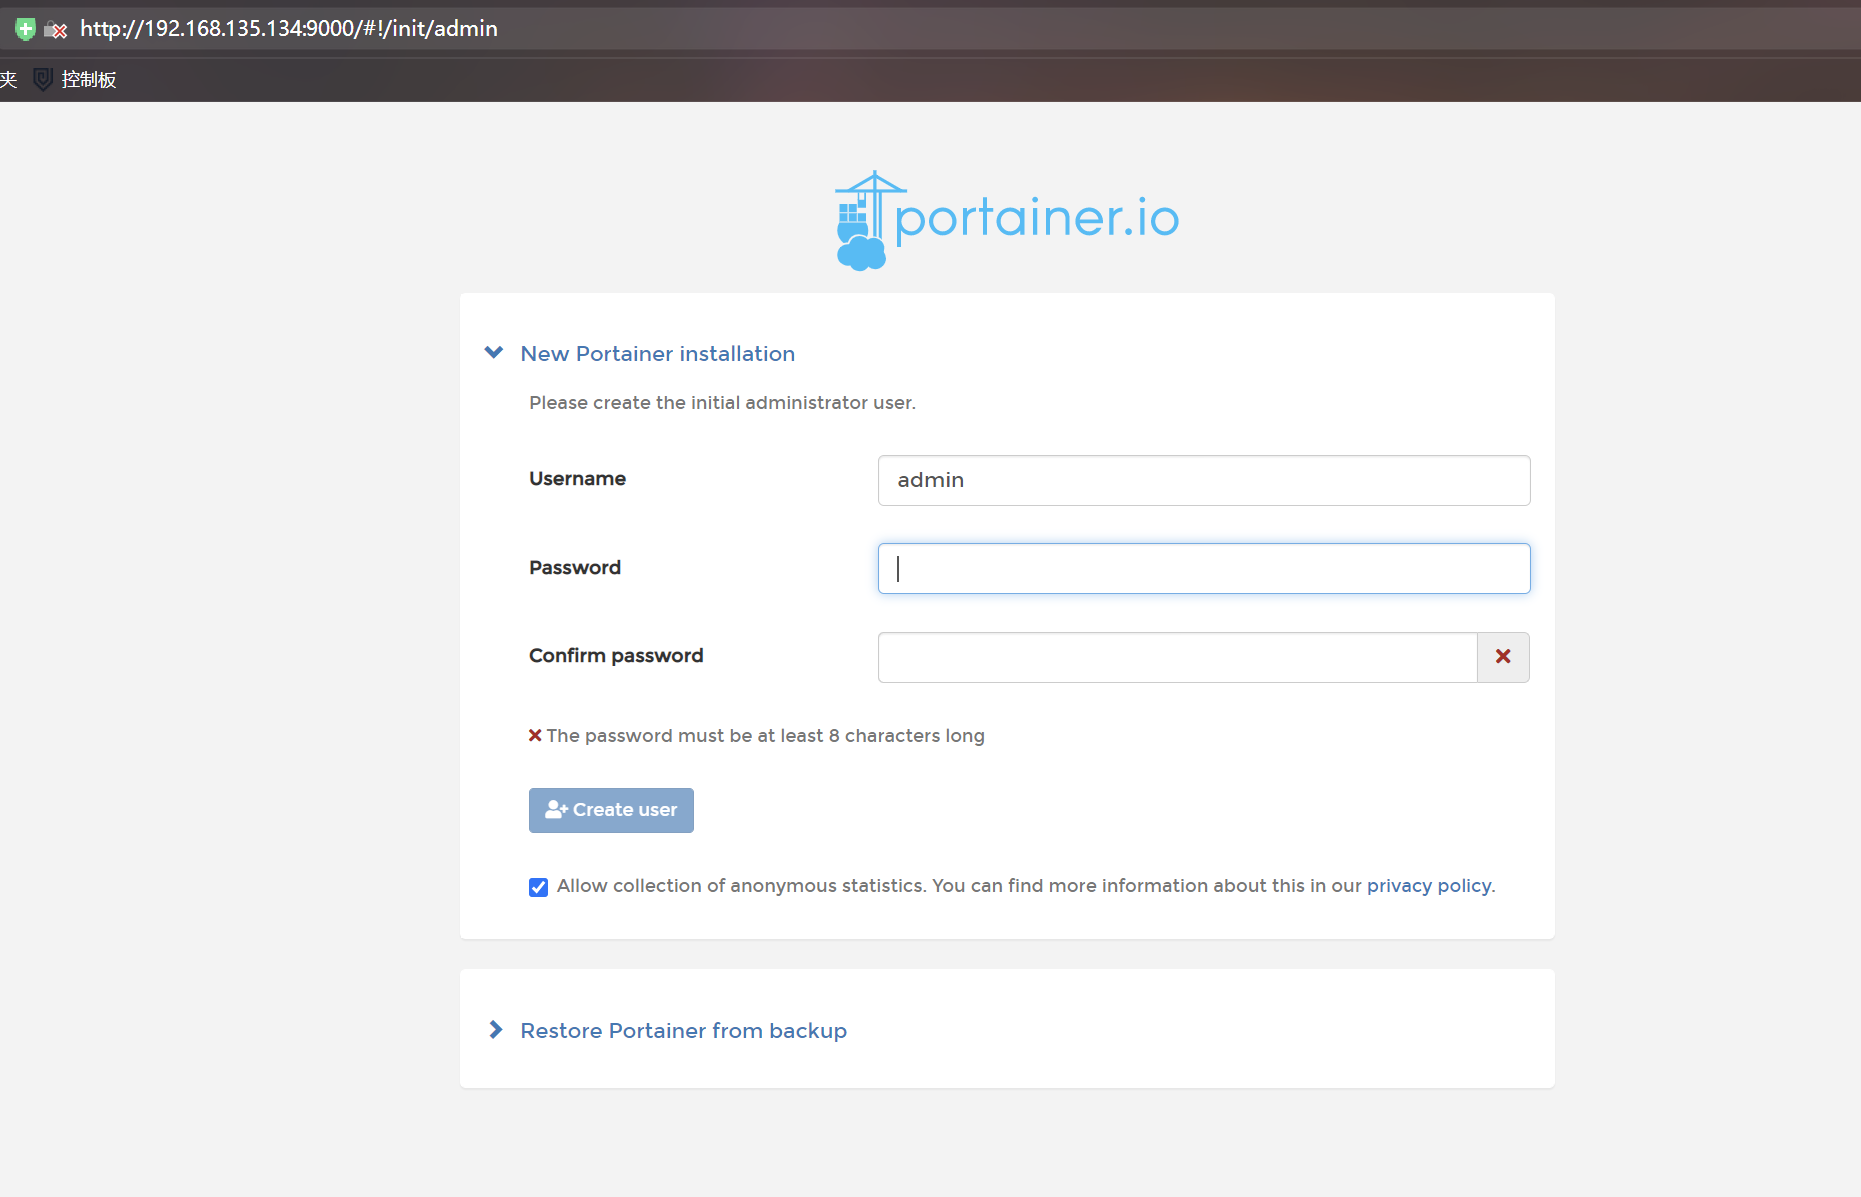Click the Username input field
This screenshot has width=1861, height=1197.
point(1204,480)
